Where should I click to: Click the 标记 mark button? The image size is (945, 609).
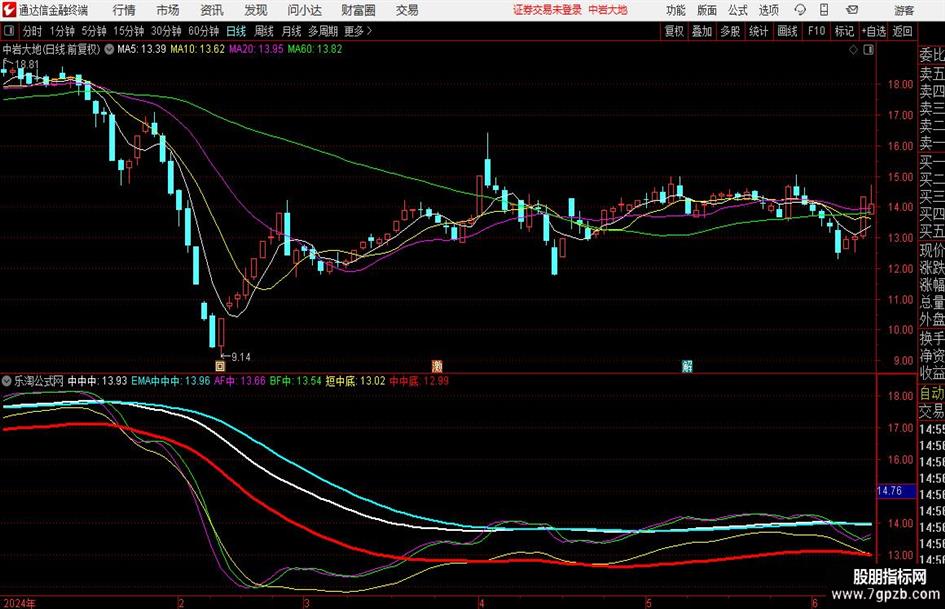[x=844, y=31]
